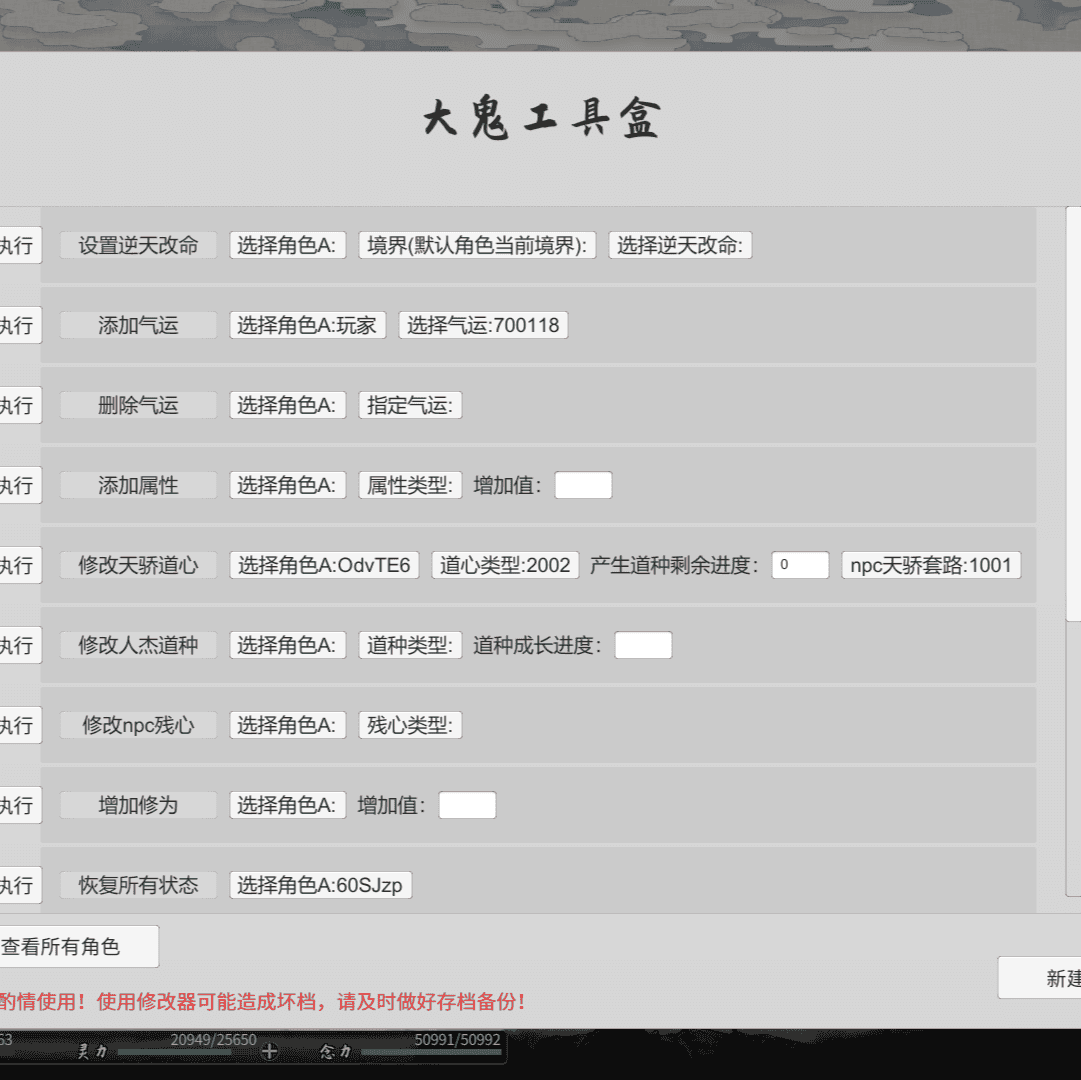The height and width of the screenshot is (1080, 1081).
Task: Select the 恢复所有状态 function label
Action: coord(138,885)
